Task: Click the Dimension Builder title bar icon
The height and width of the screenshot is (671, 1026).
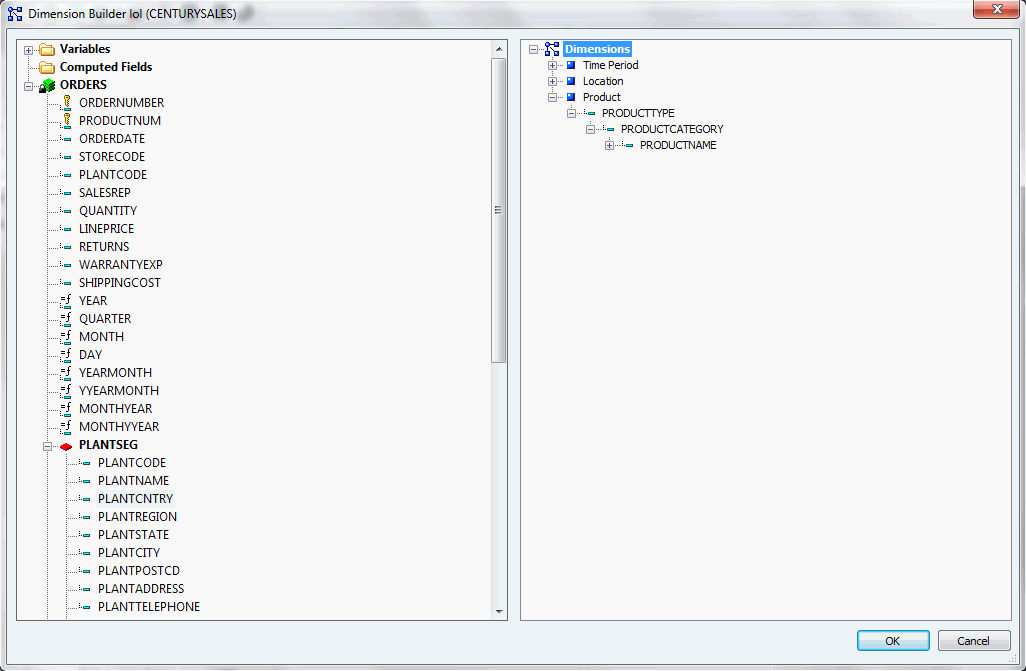Action: pos(15,14)
